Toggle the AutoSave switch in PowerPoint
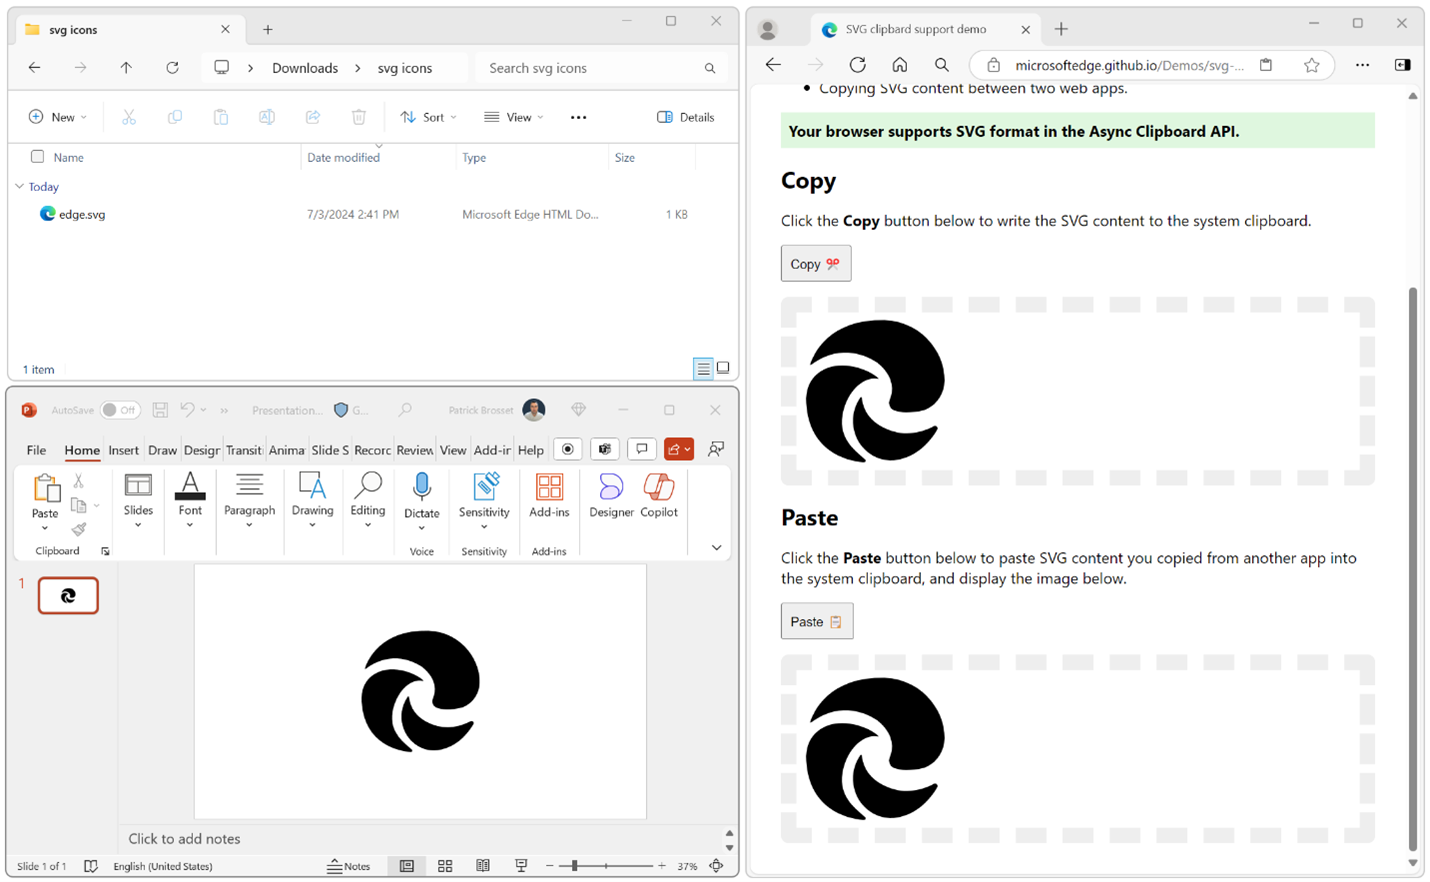 [x=119, y=409]
